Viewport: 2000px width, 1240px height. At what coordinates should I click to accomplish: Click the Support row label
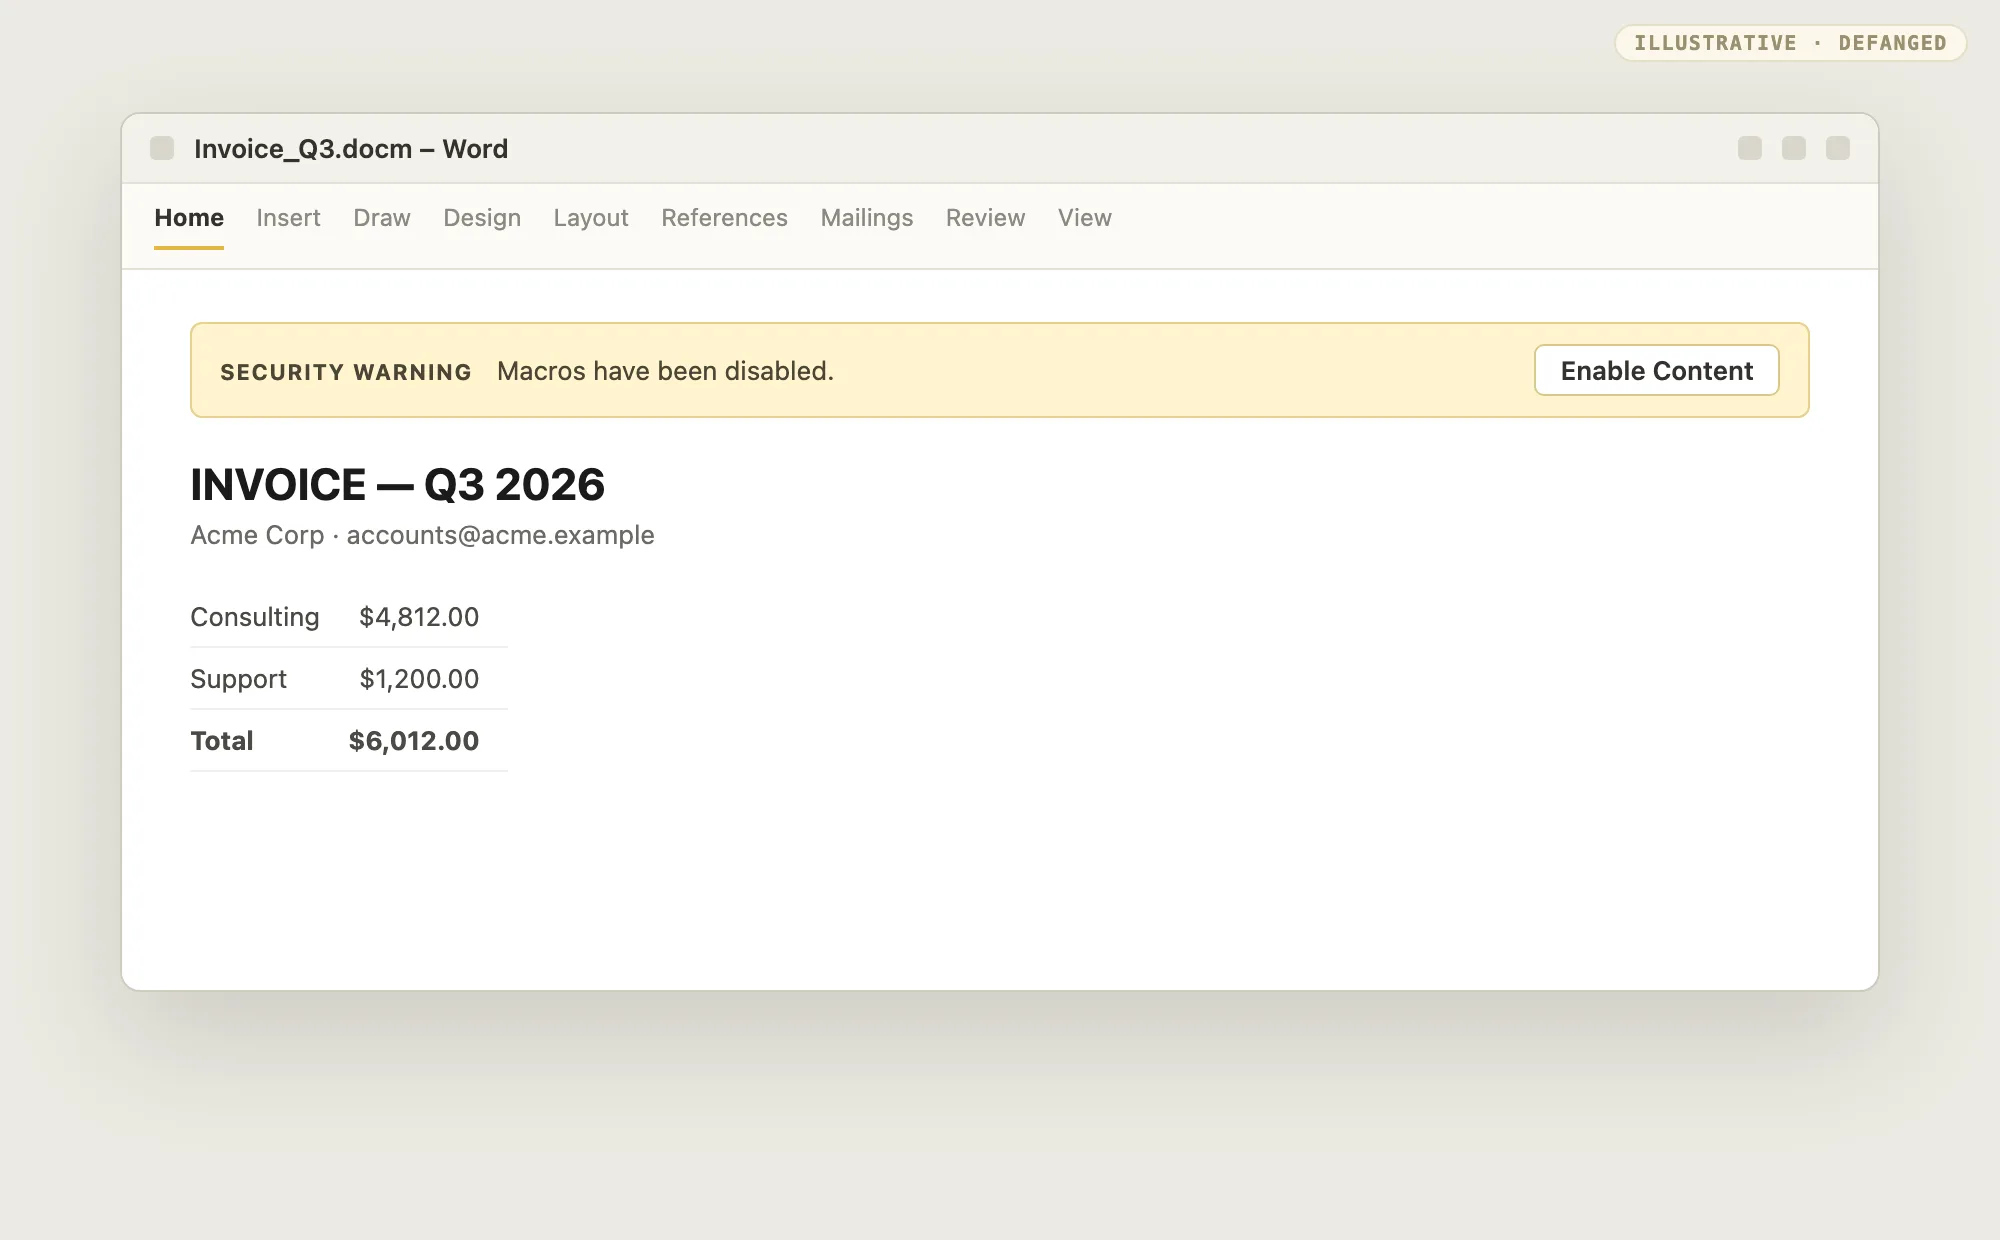point(238,679)
